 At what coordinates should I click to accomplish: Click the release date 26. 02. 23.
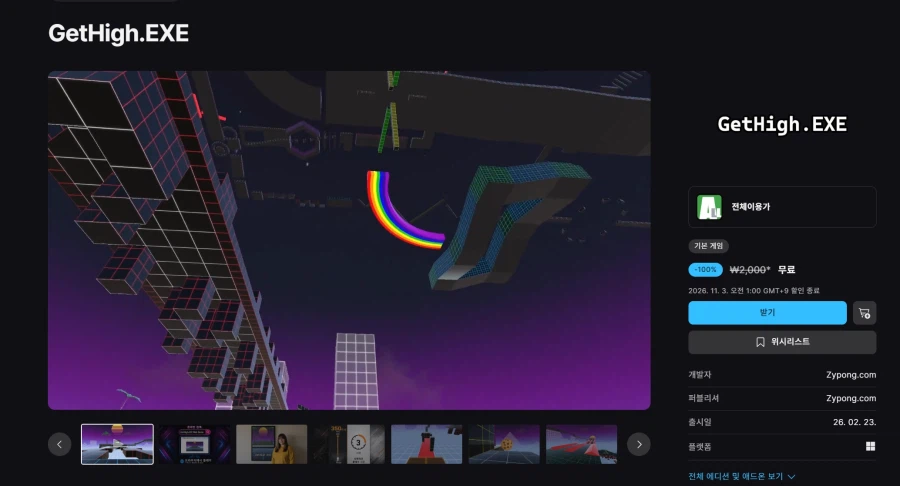point(855,422)
